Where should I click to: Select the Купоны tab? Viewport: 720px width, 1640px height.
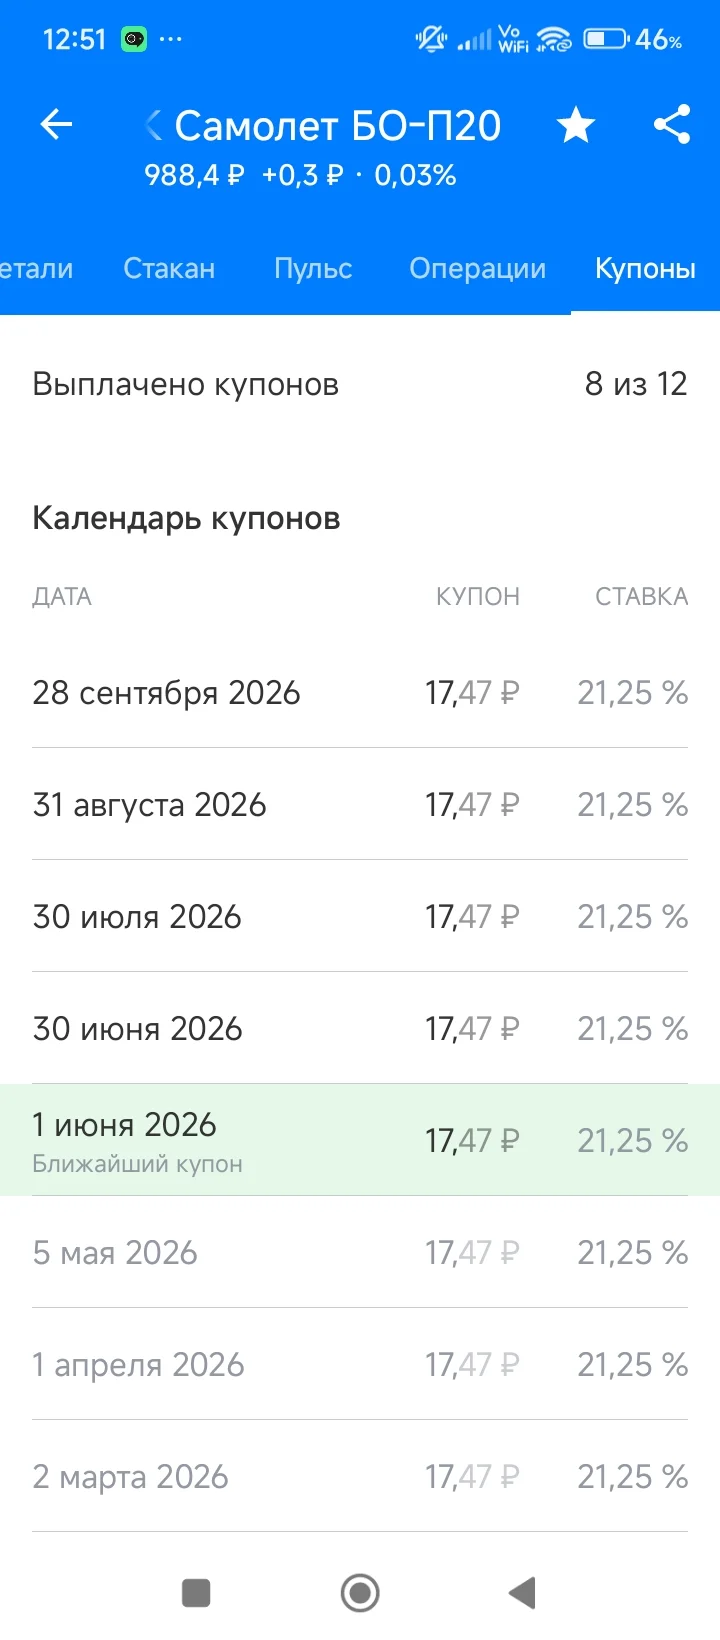pos(645,268)
